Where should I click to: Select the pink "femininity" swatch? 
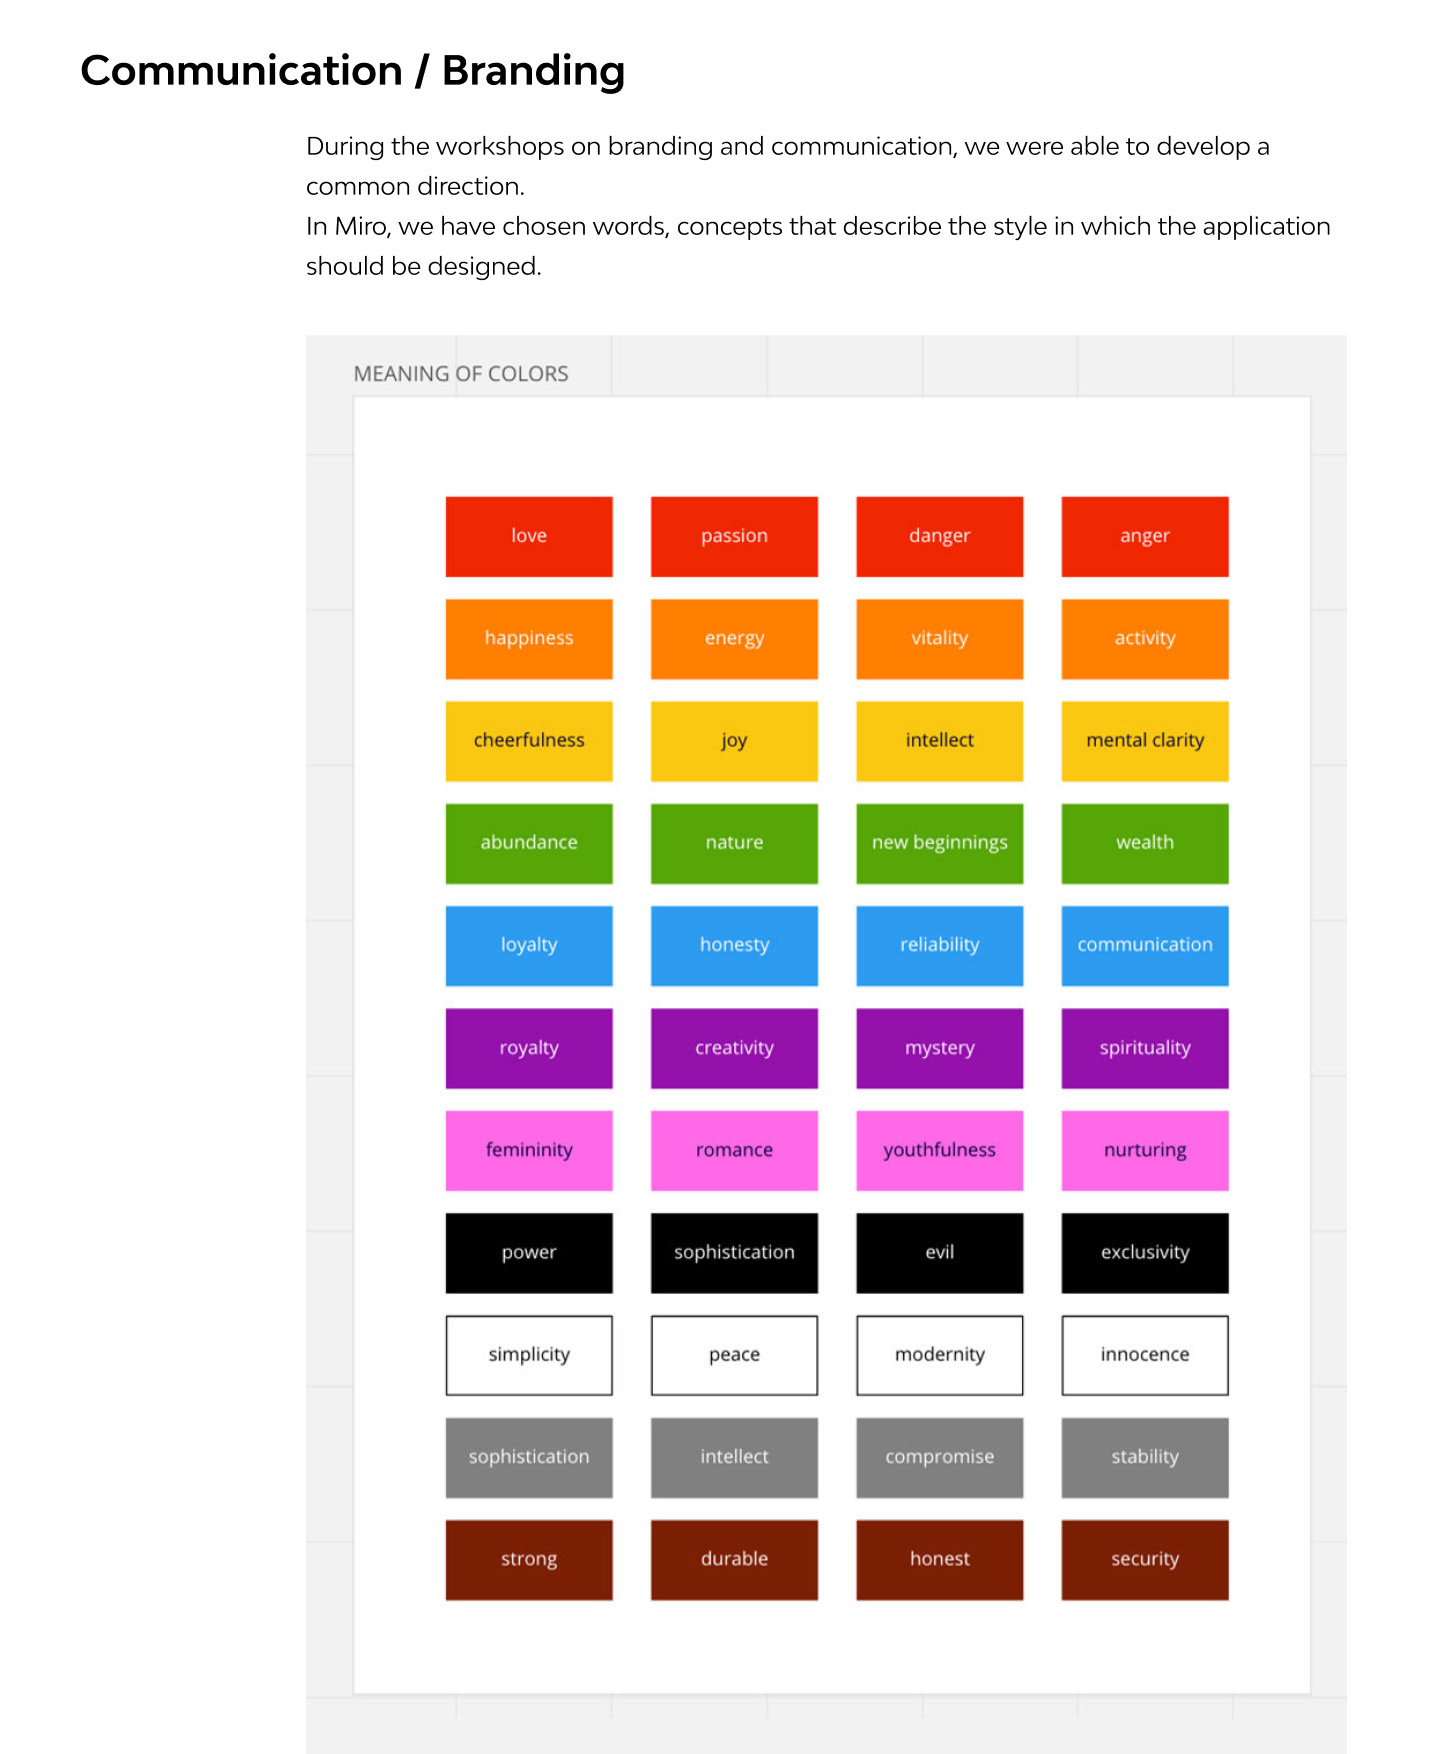(x=528, y=1150)
